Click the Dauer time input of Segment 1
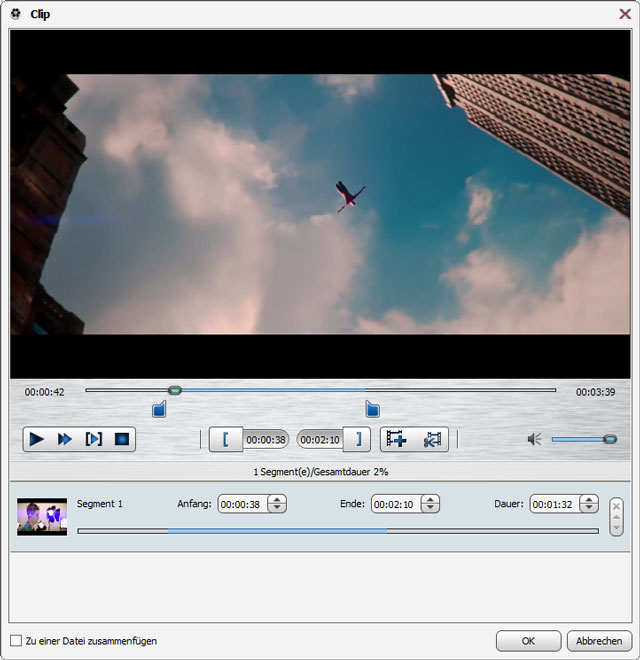640x660 pixels. coord(555,504)
